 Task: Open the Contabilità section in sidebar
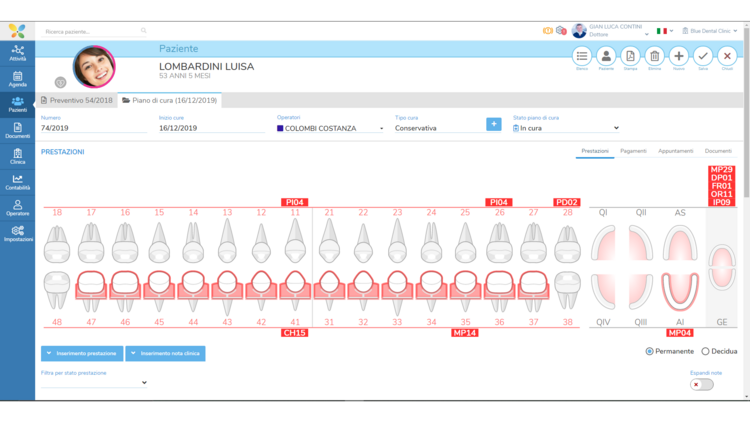coord(17,181)
